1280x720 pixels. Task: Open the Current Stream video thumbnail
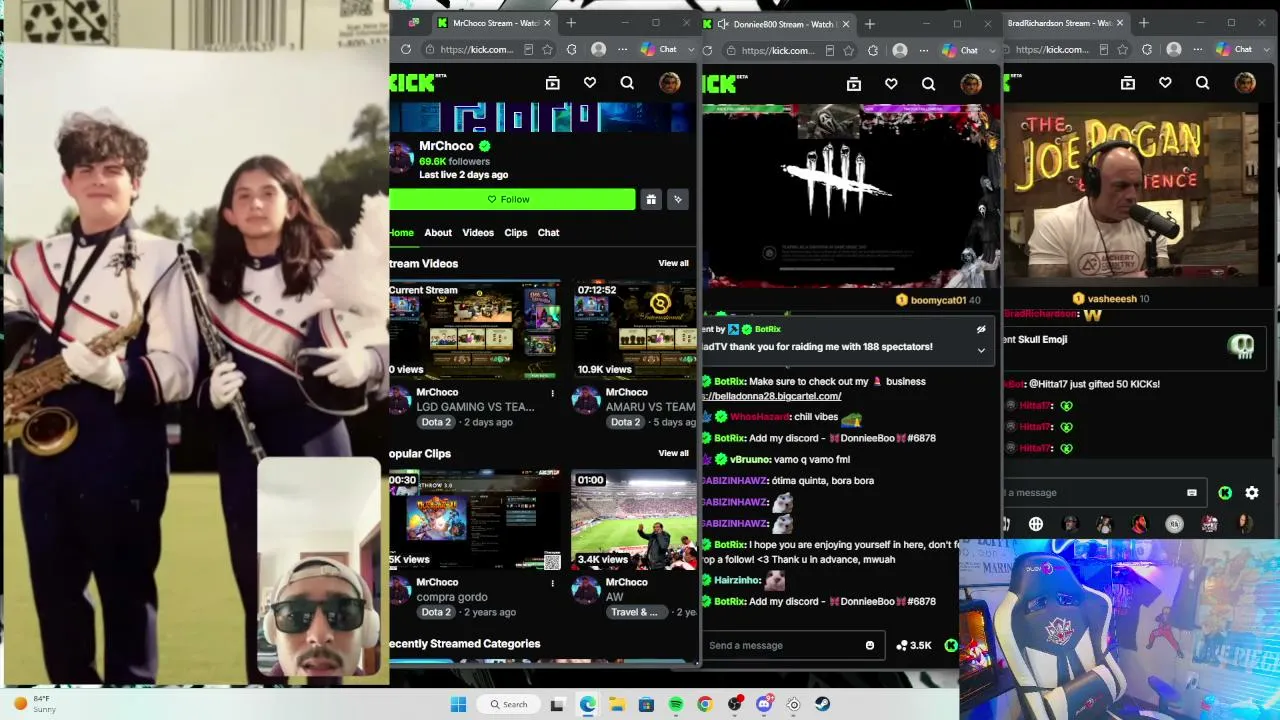(x=475, y=330)
